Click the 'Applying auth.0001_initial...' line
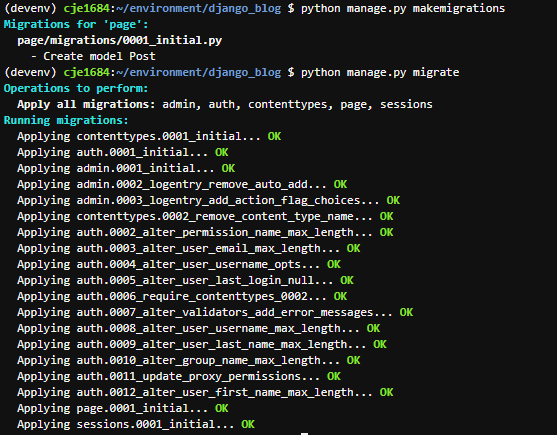Image resolution: width=557 pixels, height=435 pixels. (x=123, y=152)
